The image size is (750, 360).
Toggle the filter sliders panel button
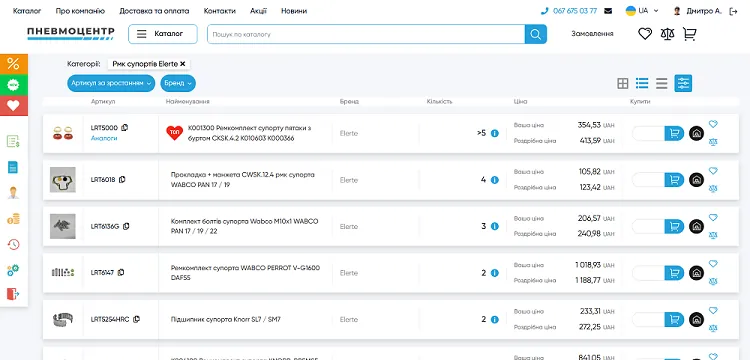[683, 83]
